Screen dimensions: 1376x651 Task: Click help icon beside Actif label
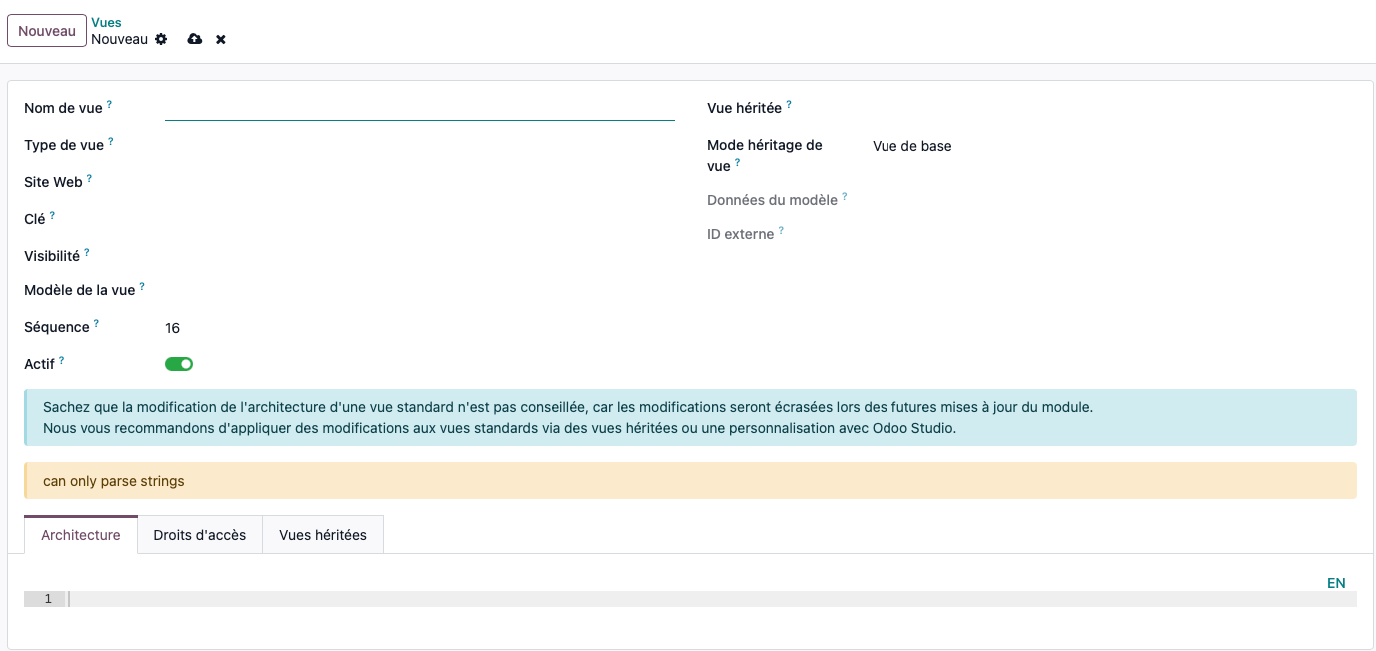[x=62, y=360]
